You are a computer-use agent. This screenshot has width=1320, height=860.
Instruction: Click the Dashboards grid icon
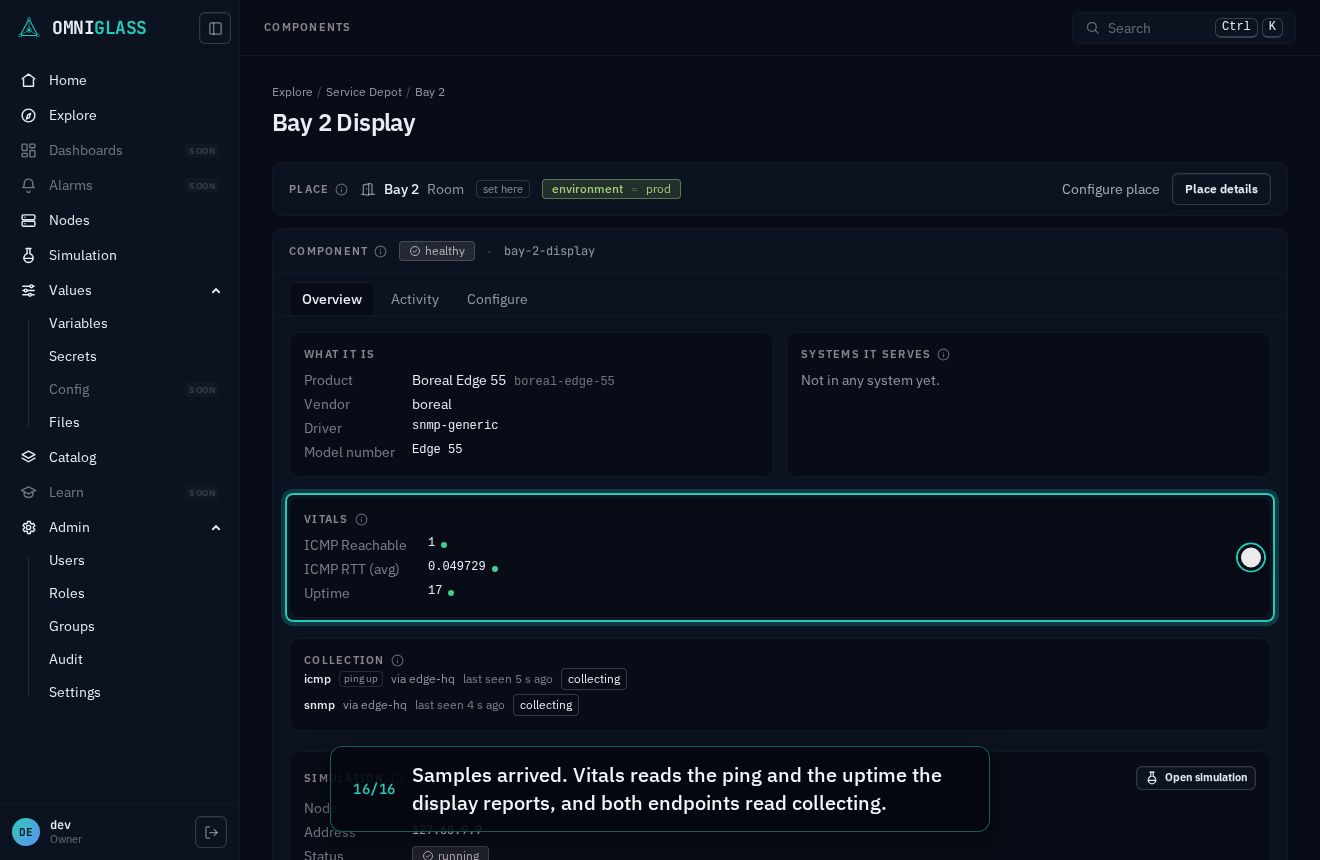tap(29, 150)
